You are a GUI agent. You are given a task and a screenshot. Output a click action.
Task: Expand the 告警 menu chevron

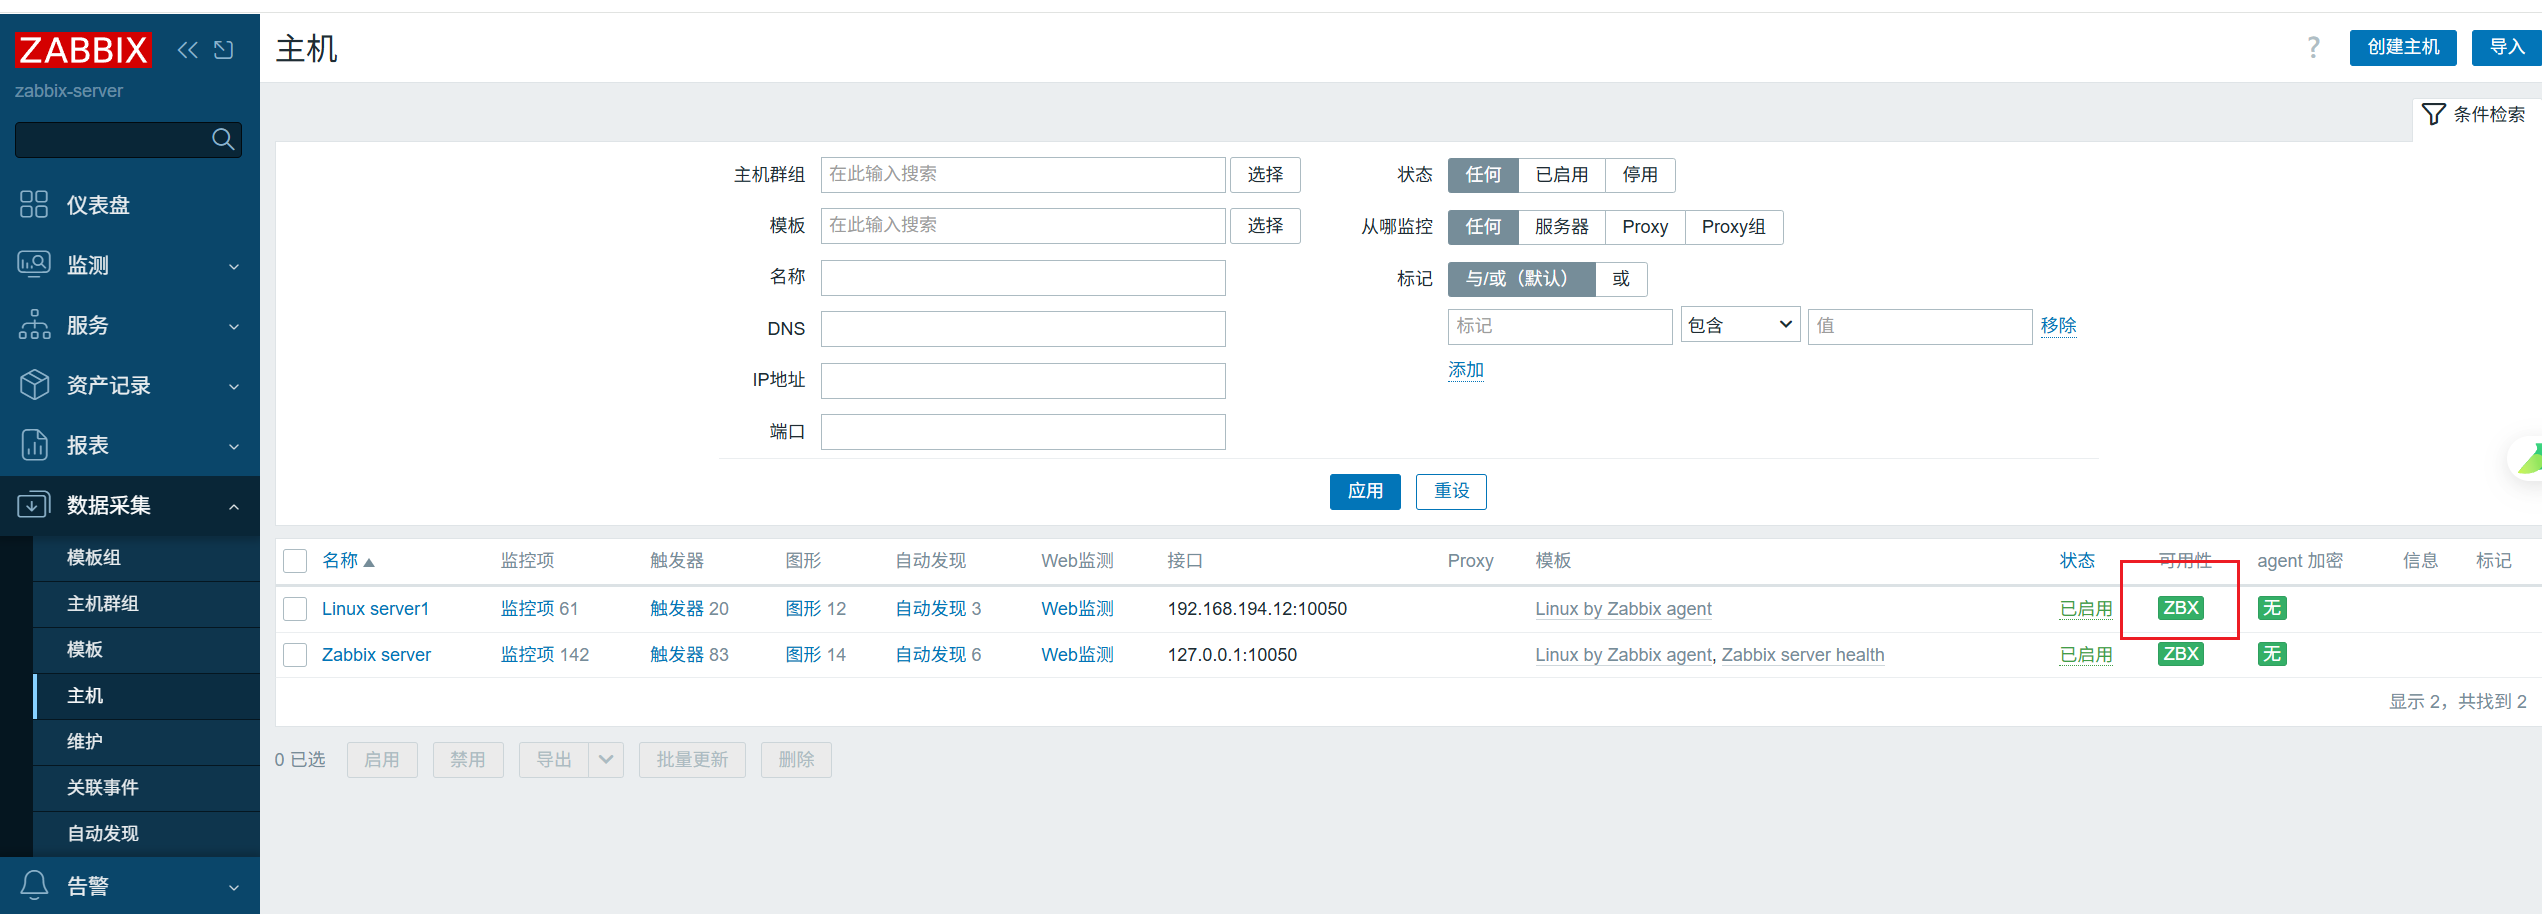coord(234,886)
